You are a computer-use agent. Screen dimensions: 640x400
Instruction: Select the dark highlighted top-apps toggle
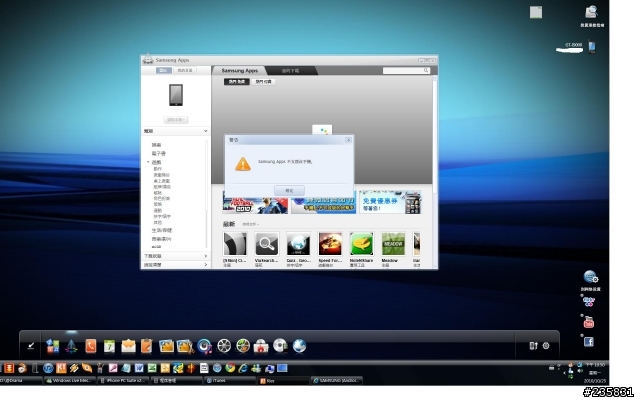237,82
